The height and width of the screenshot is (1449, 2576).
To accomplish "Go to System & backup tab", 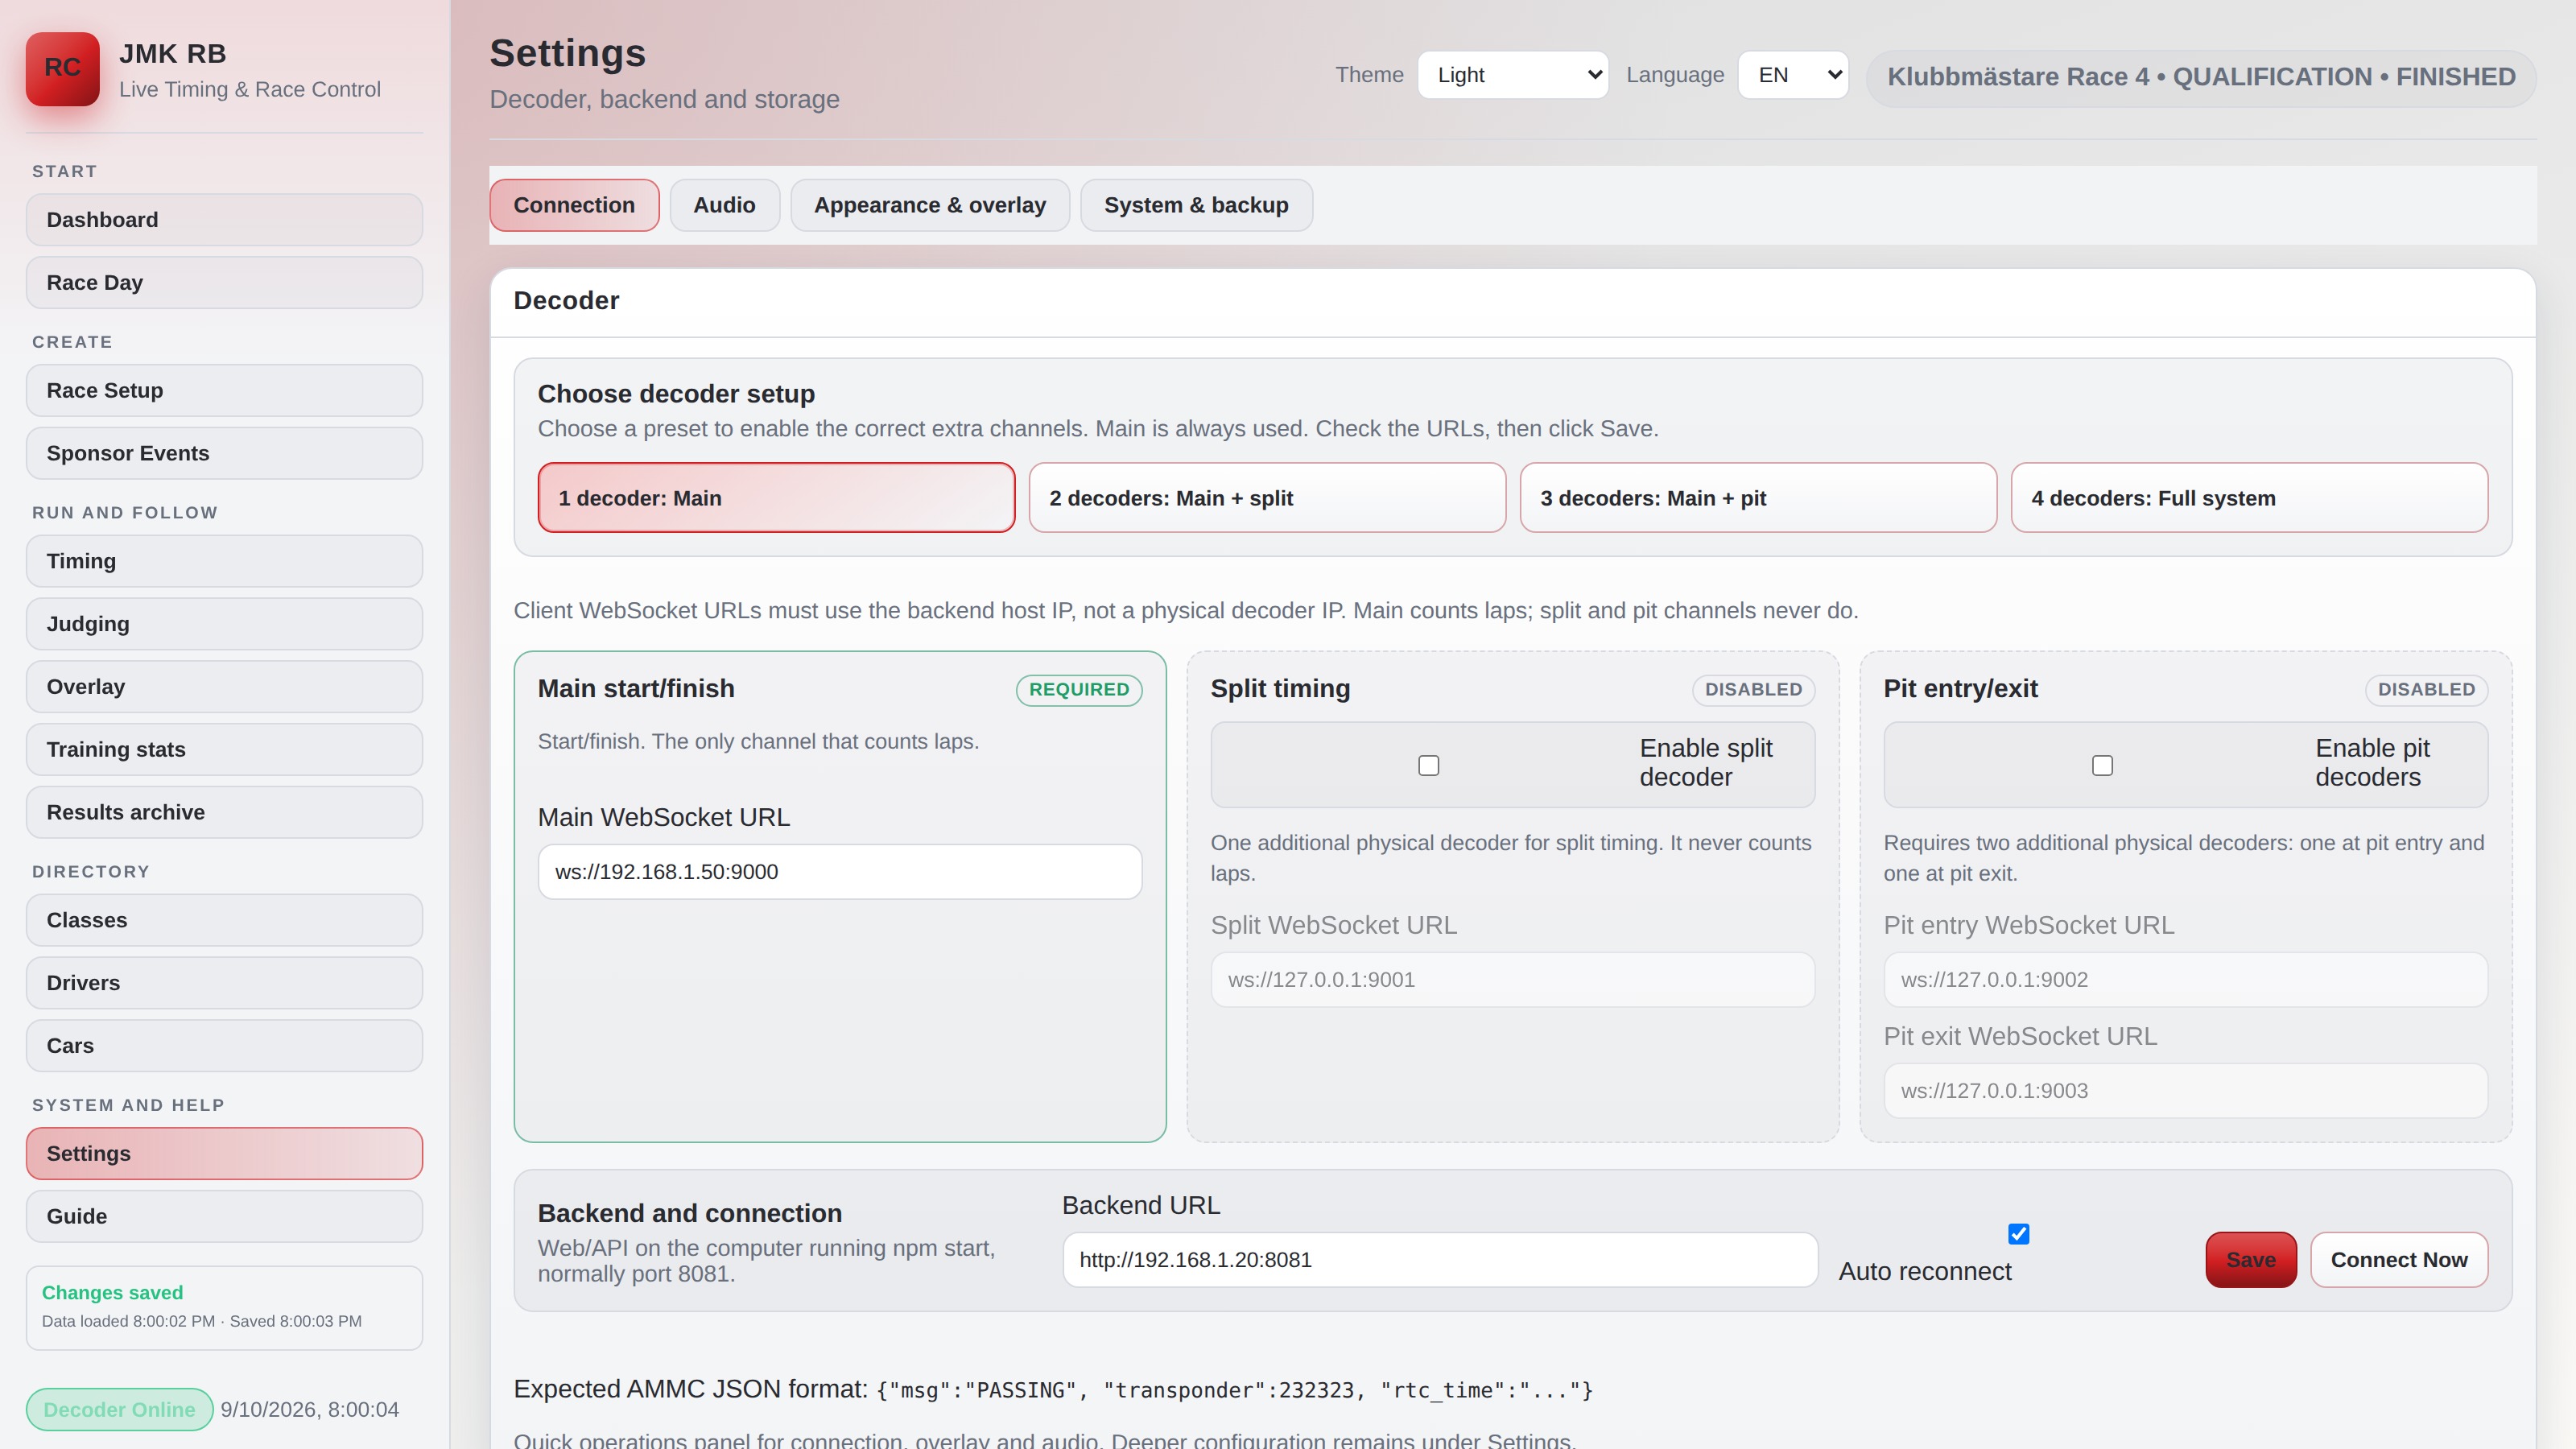I will tap(1196, 205).
